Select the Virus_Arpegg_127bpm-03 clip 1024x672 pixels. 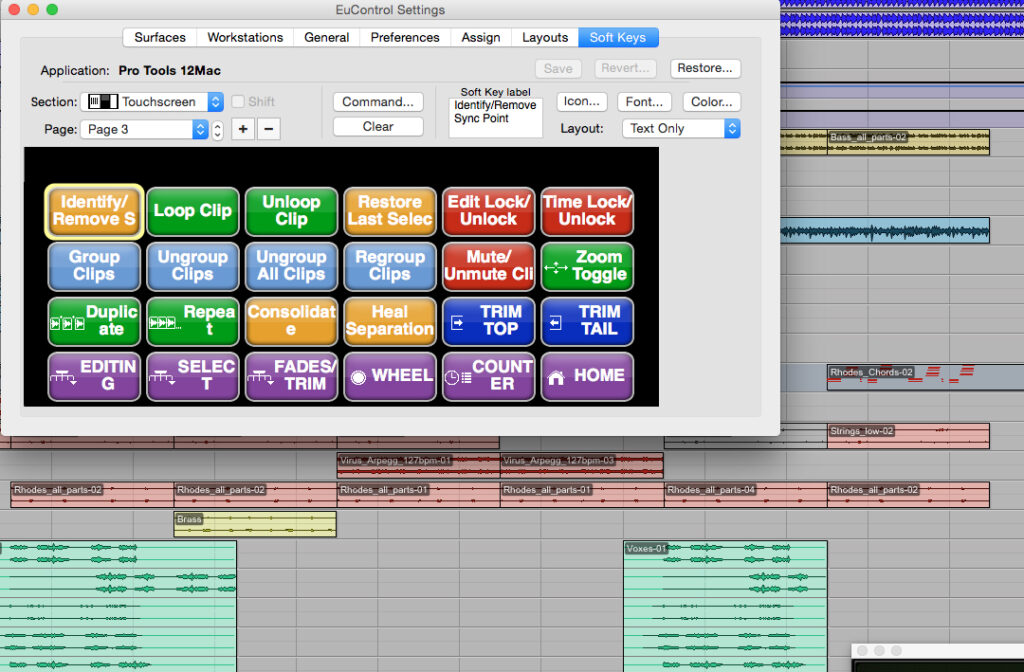click(x=582, y=466)
